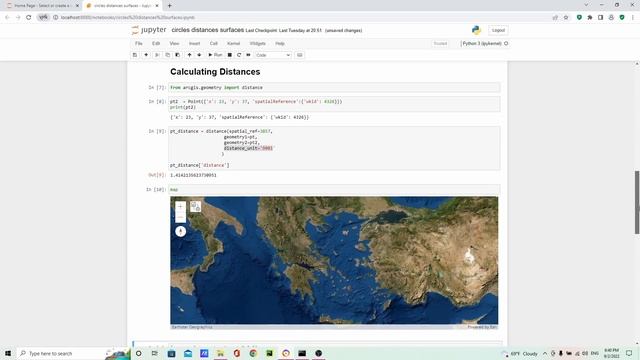The height and width of the screenshot is (360, 640).
Task: Rename notebook title circles distances surfaces
Action: pyautogui.click(x=208, y=30)
